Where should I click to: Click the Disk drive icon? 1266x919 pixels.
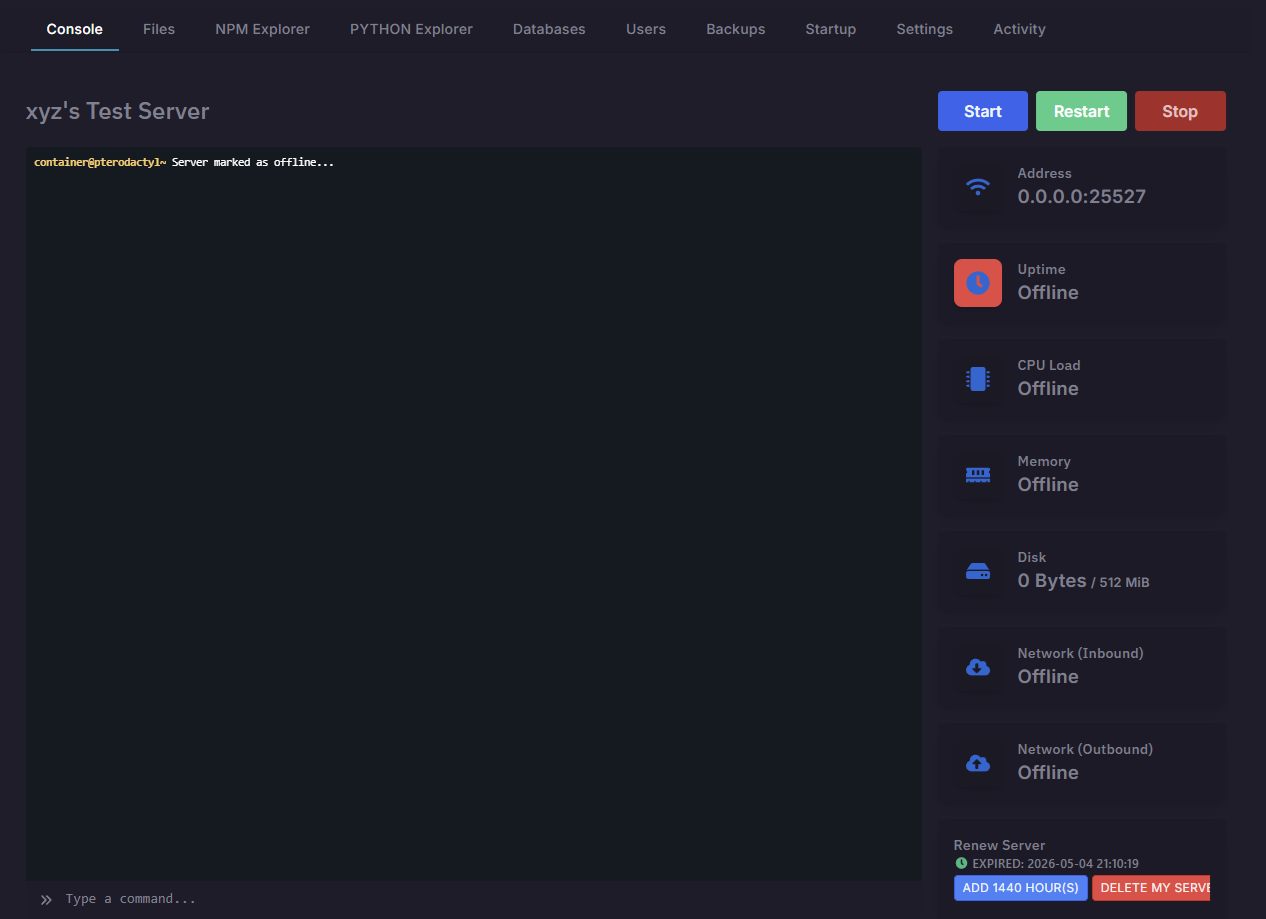pyautogui.click(x=977, y=571)
